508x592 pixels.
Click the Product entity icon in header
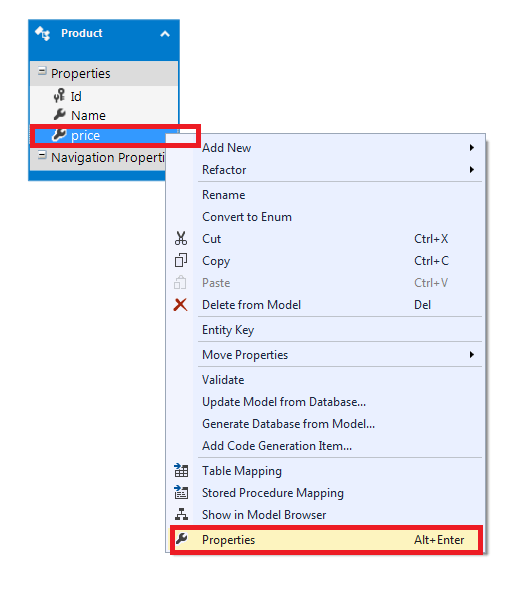coord(42,33)
